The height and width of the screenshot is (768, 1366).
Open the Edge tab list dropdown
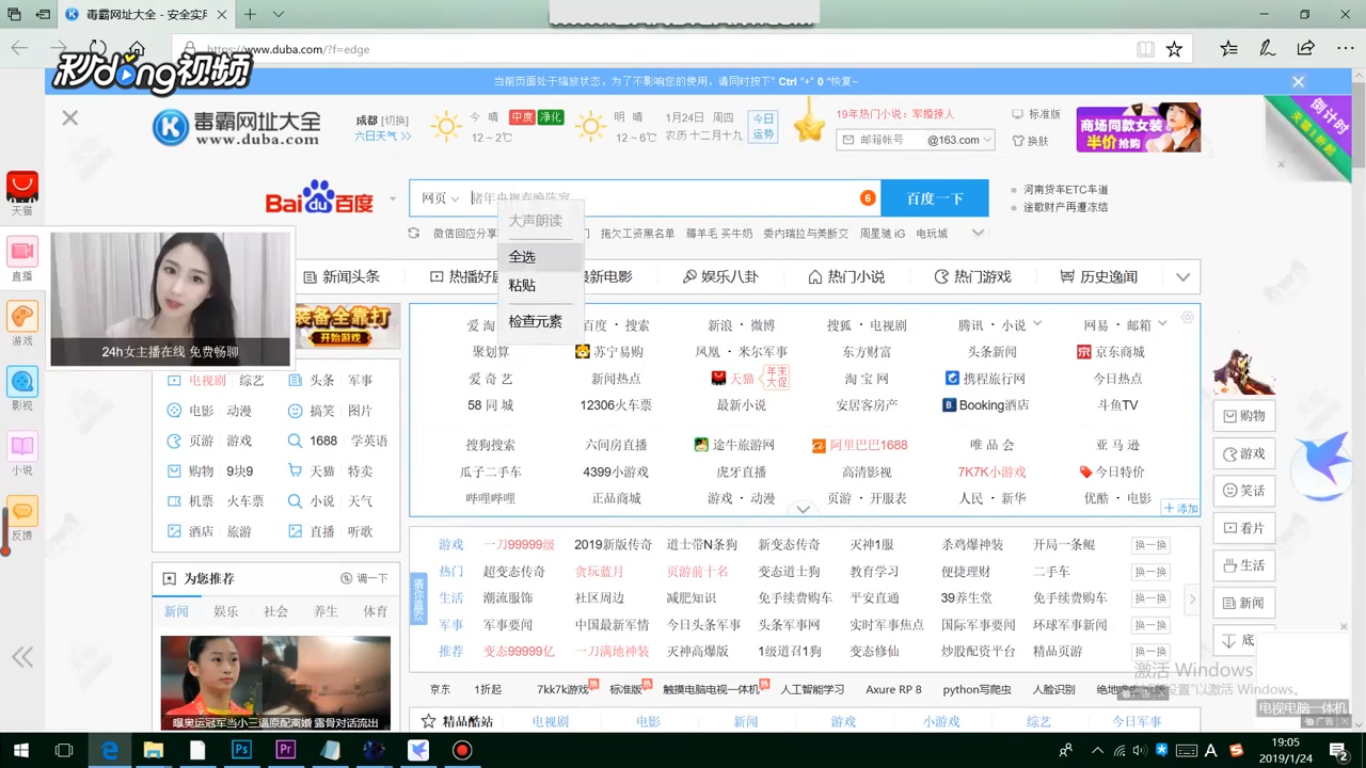click(x=278, y=14)
